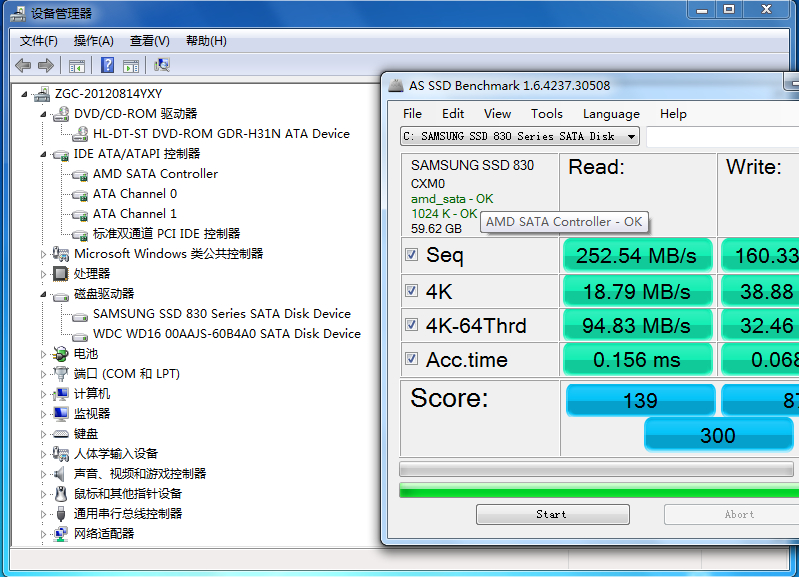This screenshot has height=577, width=799.
Task: Open the Tools menu in AS SSD Benchmark
Action: (x=547, y=114)
